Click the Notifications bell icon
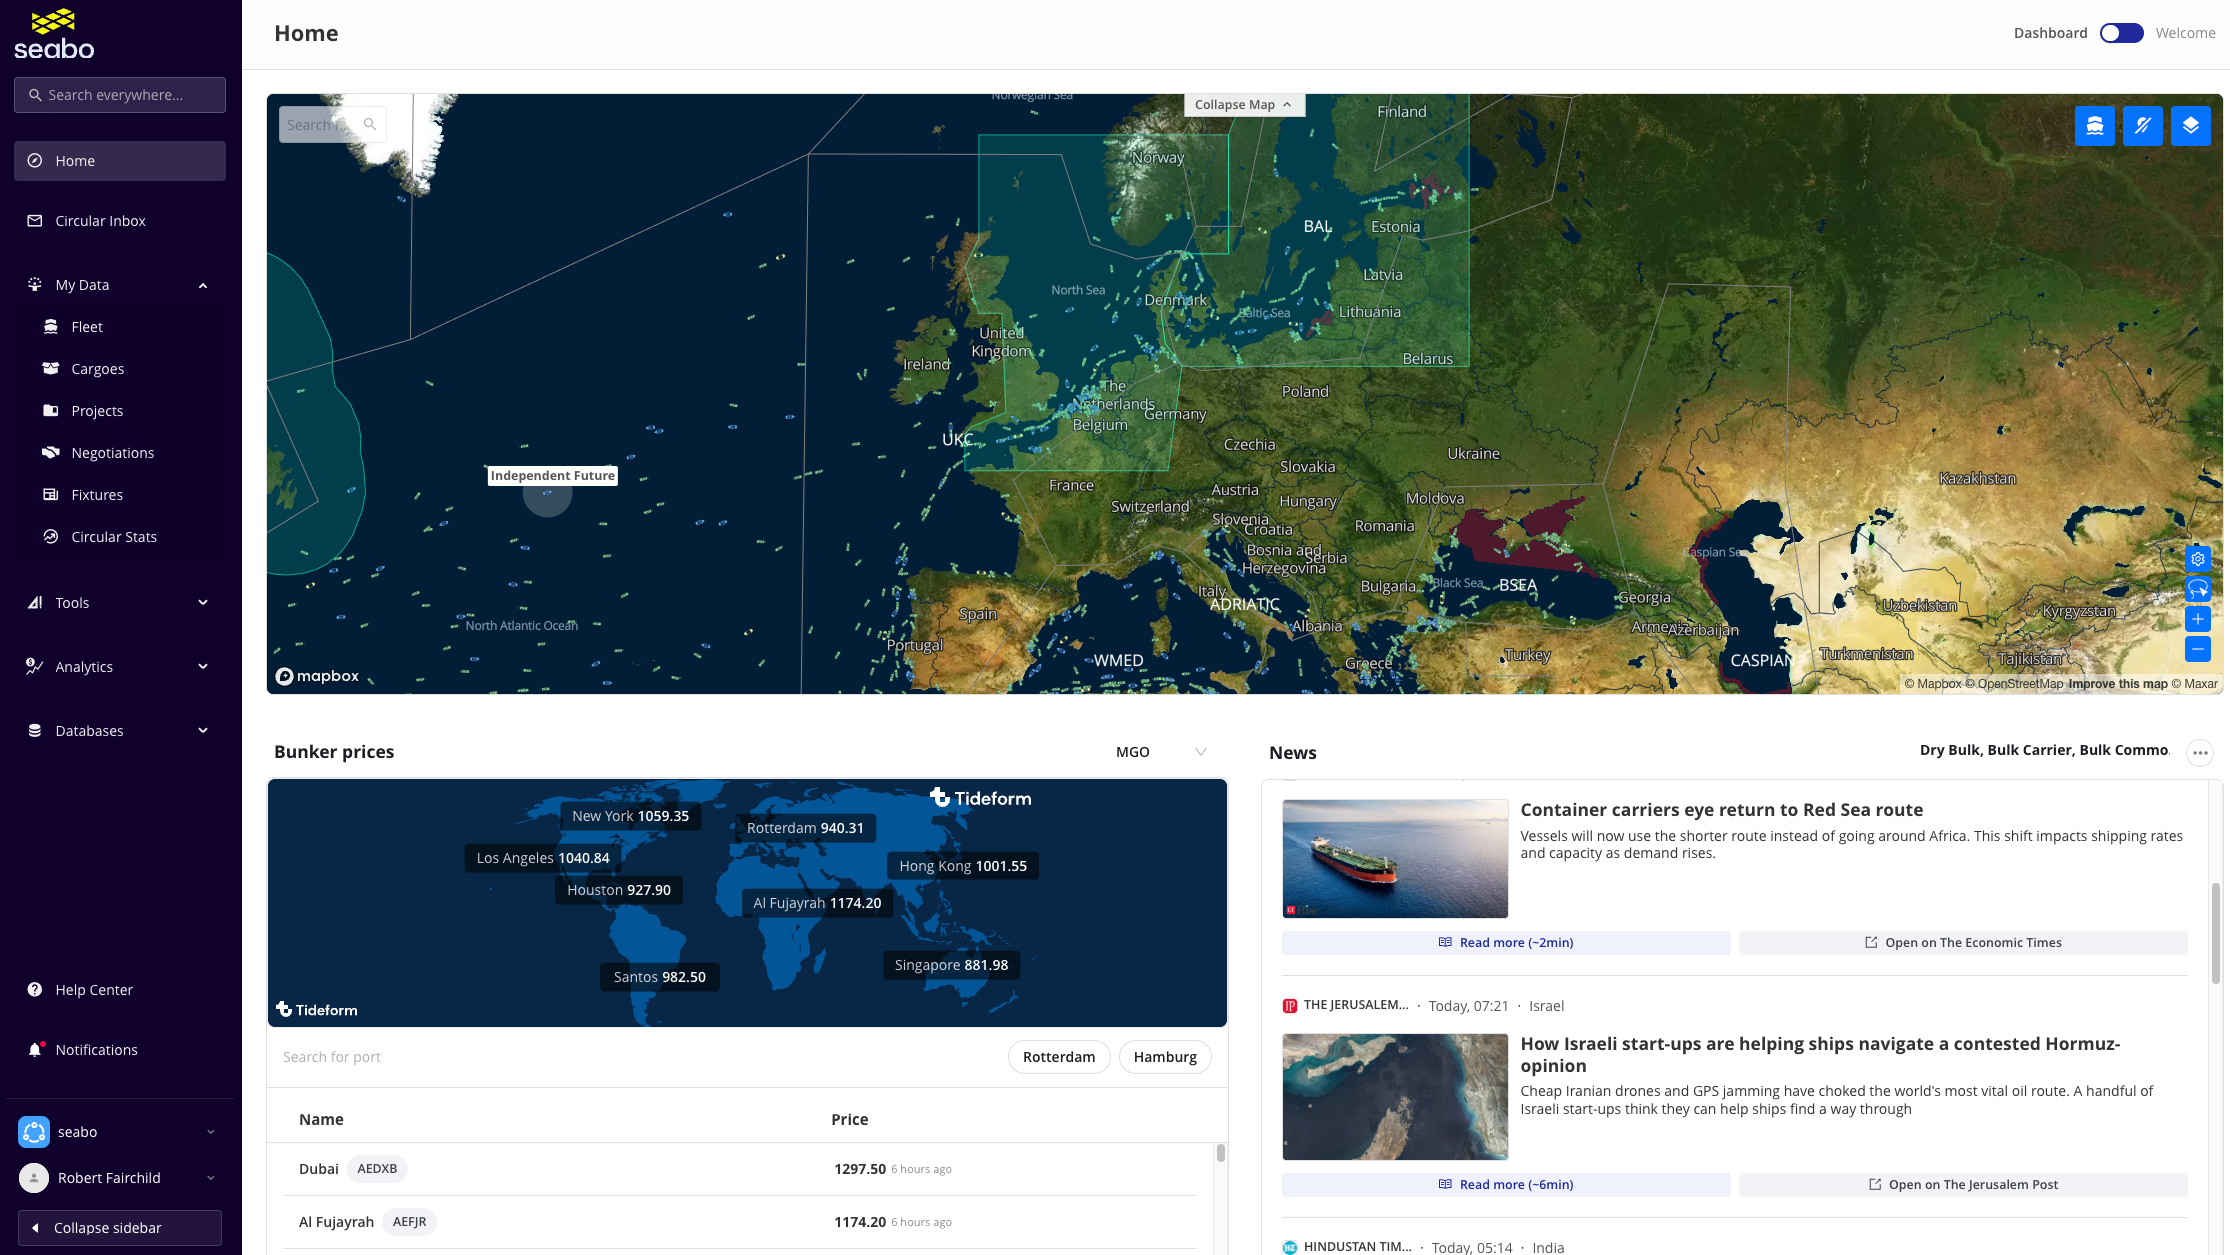2230x1255 pixels. 35,1050
